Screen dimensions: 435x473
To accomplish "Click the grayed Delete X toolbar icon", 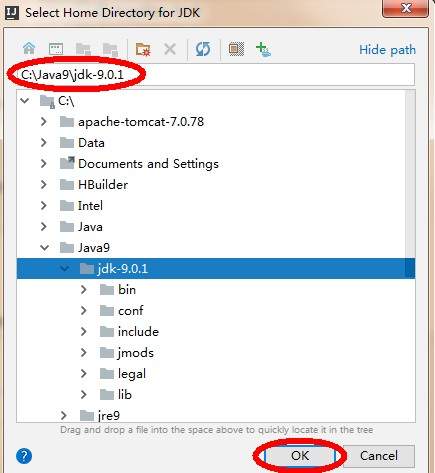I will (x=170, y=50).
